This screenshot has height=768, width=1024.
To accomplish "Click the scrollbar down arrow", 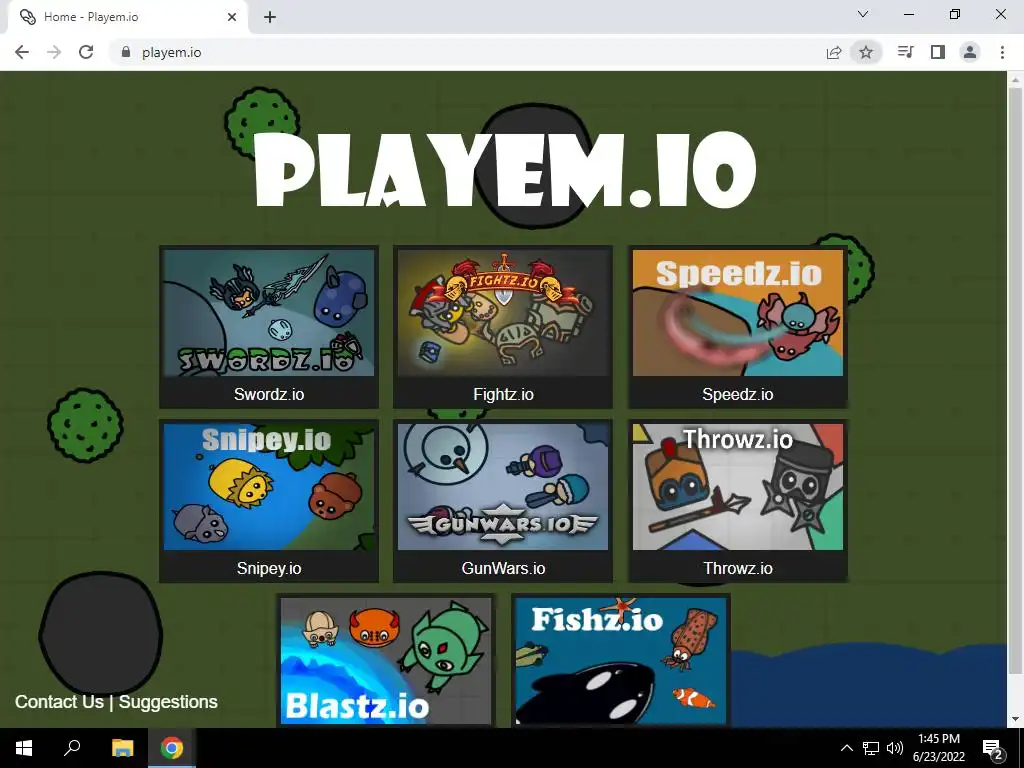I will pos(1015,720).
